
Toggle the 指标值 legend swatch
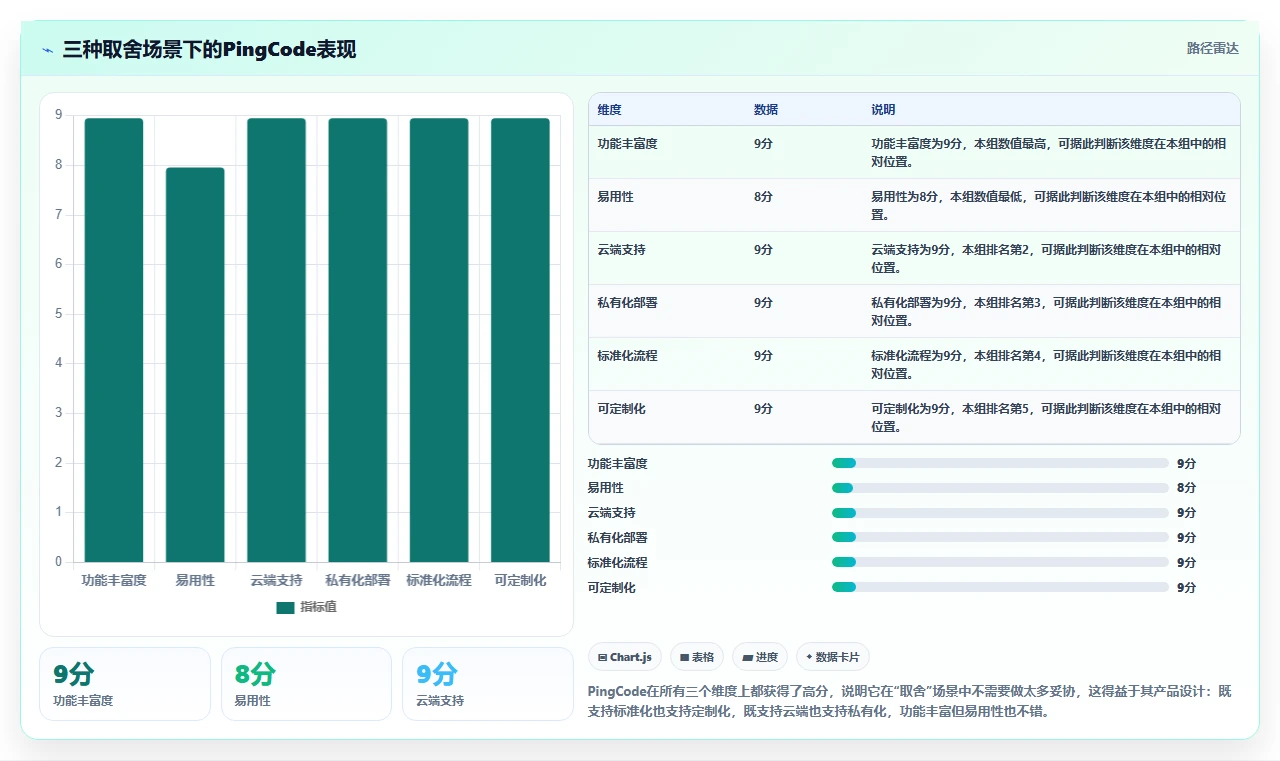tap(285, 607)
